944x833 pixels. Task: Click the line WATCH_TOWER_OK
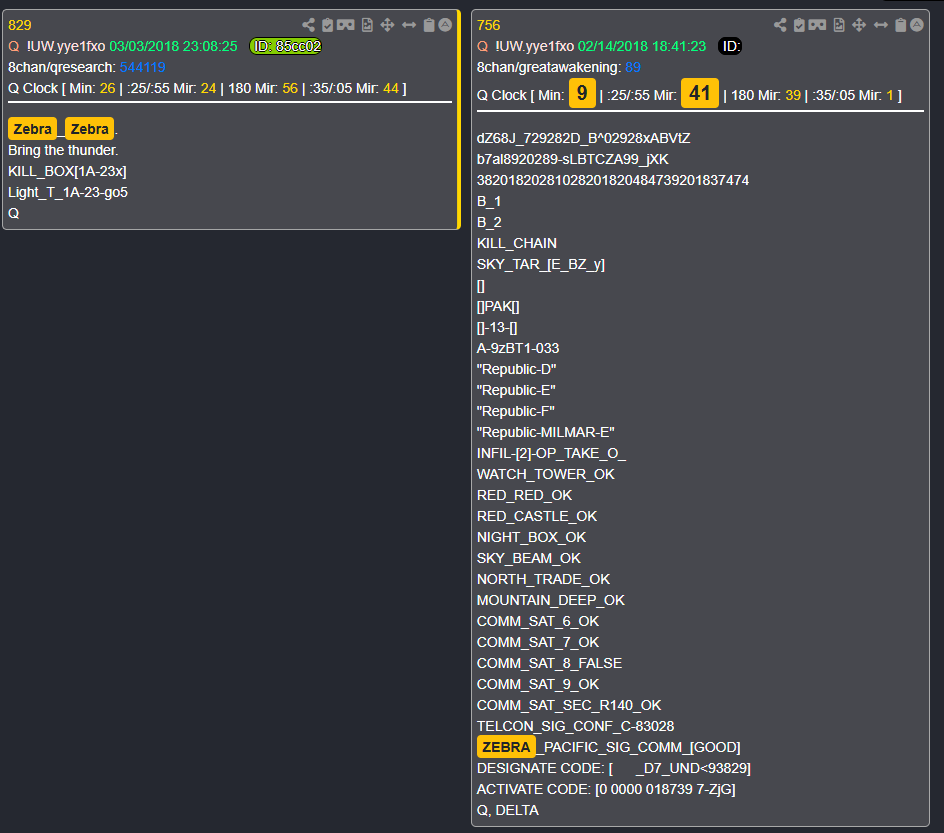click(x=545, y=474)
